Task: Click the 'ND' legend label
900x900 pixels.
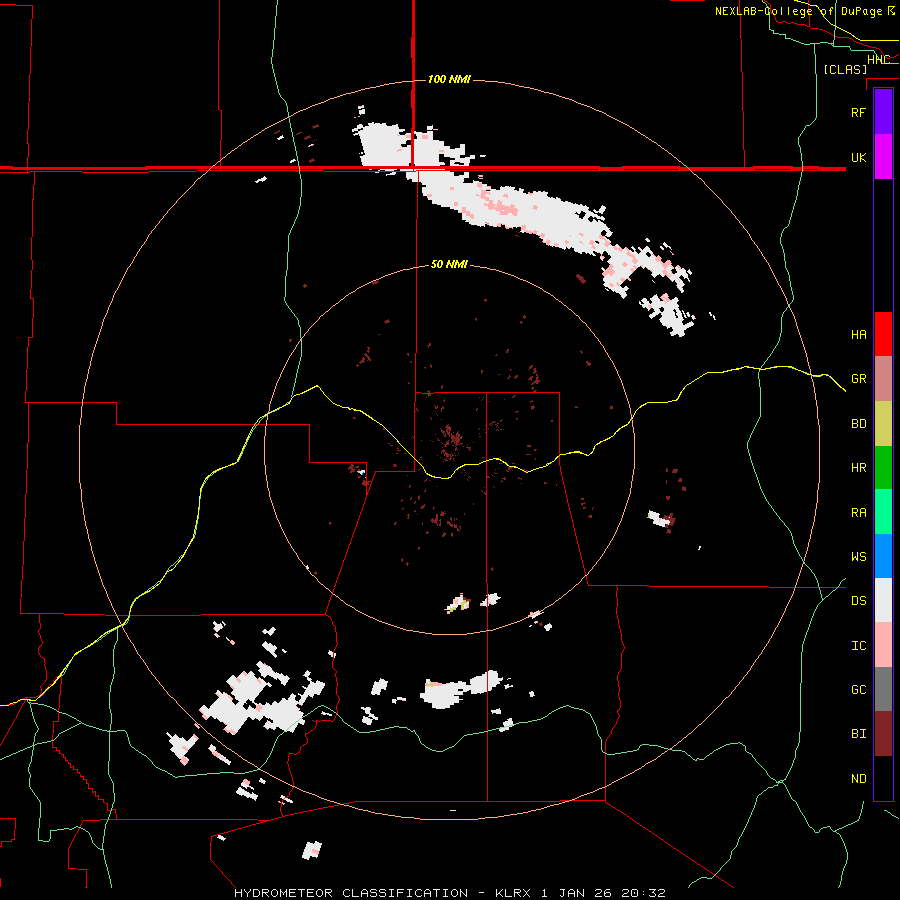Action: click(x=858, y=779)
